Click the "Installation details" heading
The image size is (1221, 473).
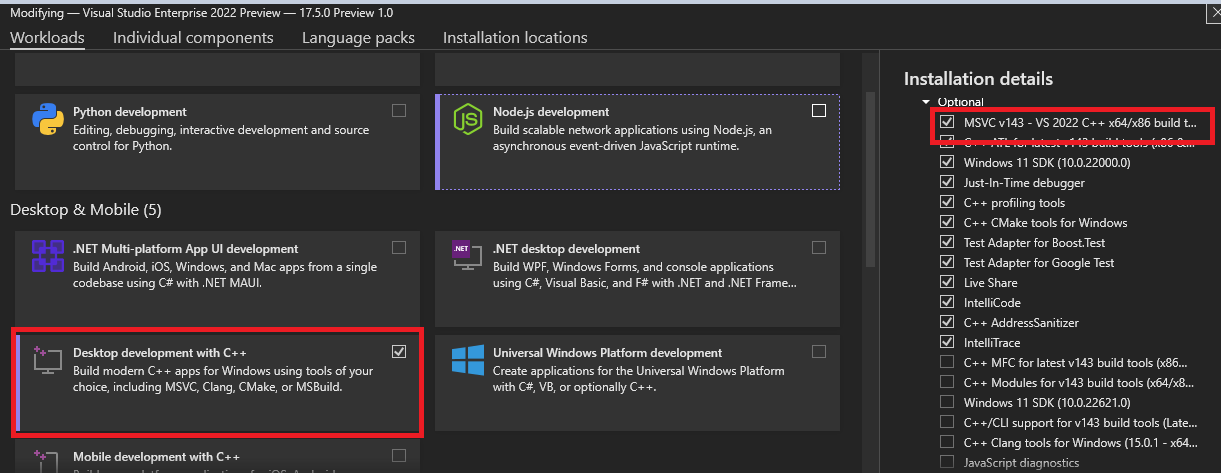point(978,79)
